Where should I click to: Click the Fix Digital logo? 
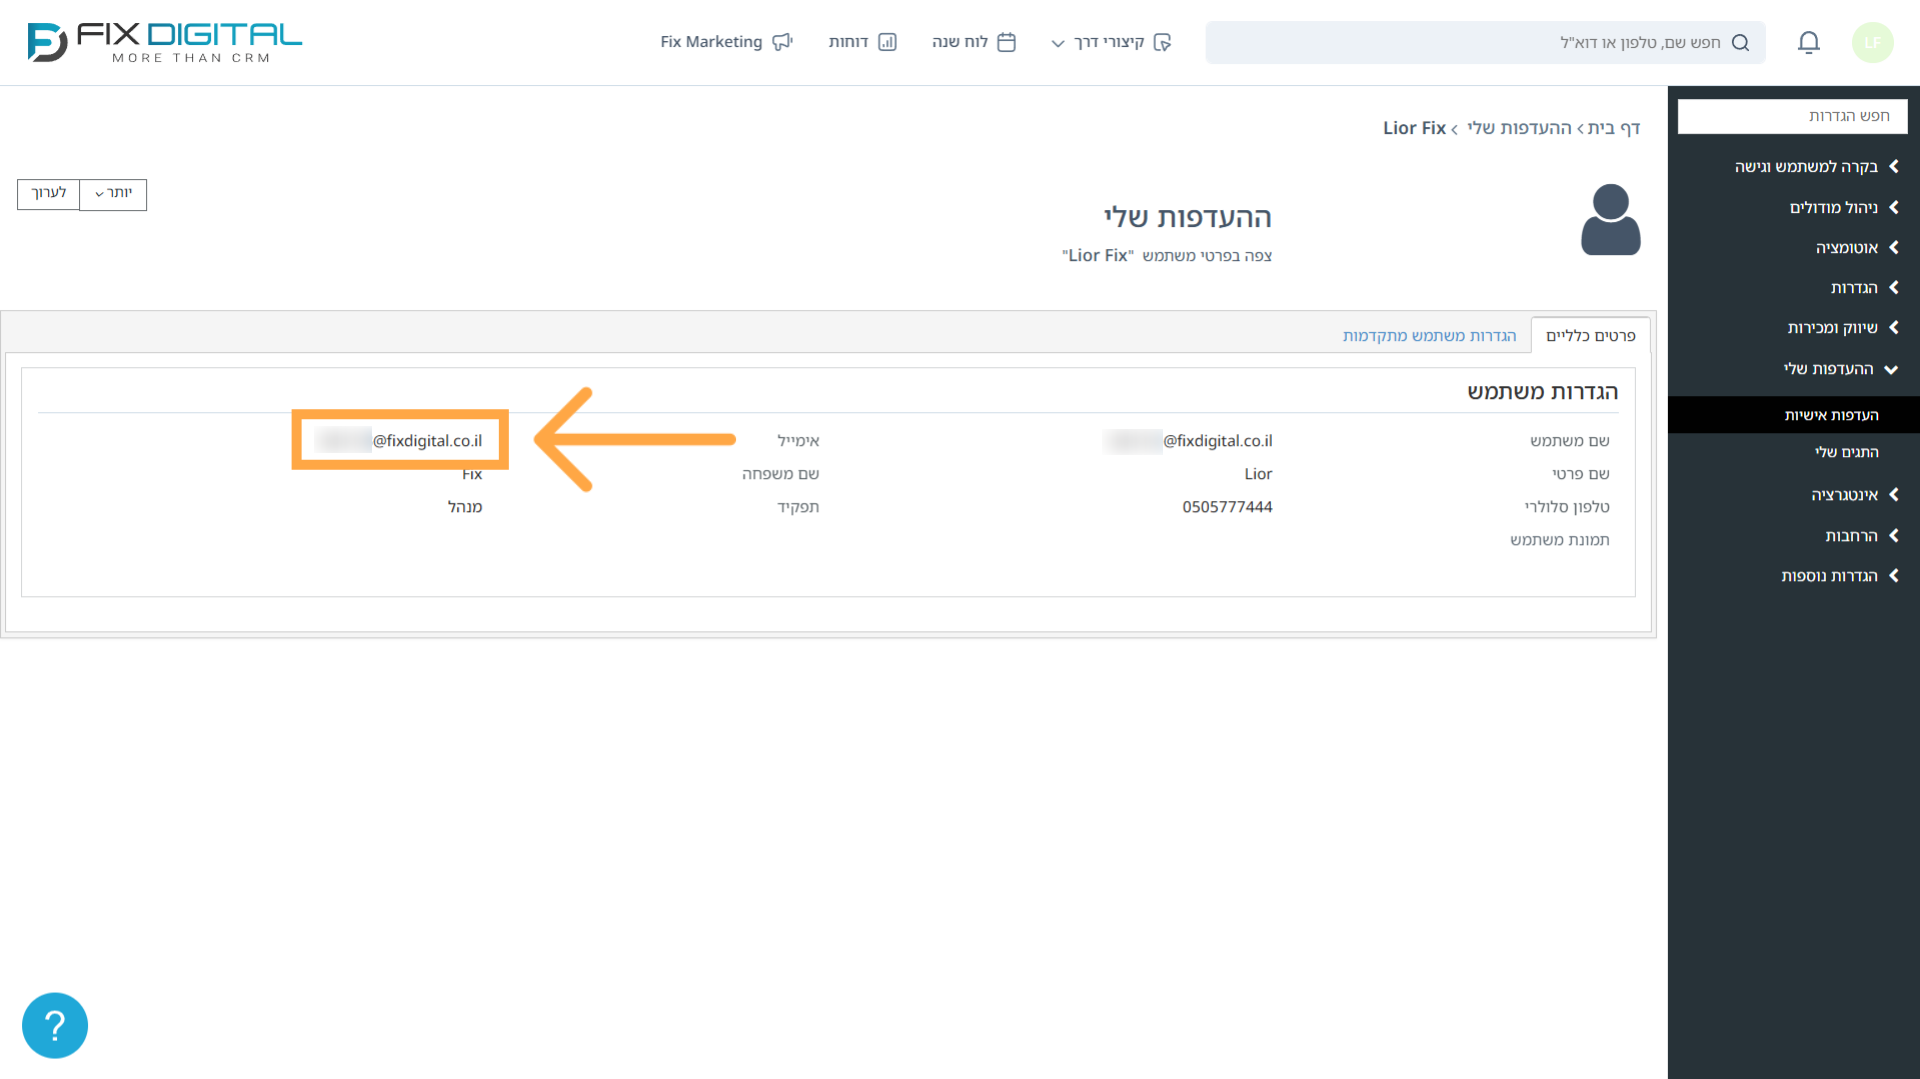pos(164,42)
